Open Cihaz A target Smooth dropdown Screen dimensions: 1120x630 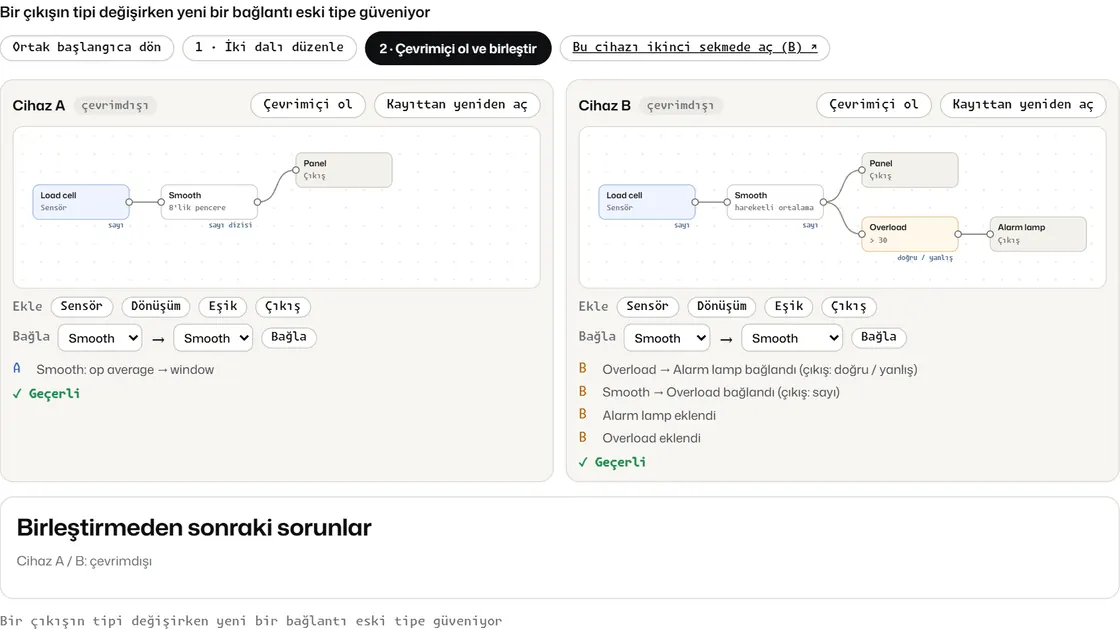pos(214,338)
